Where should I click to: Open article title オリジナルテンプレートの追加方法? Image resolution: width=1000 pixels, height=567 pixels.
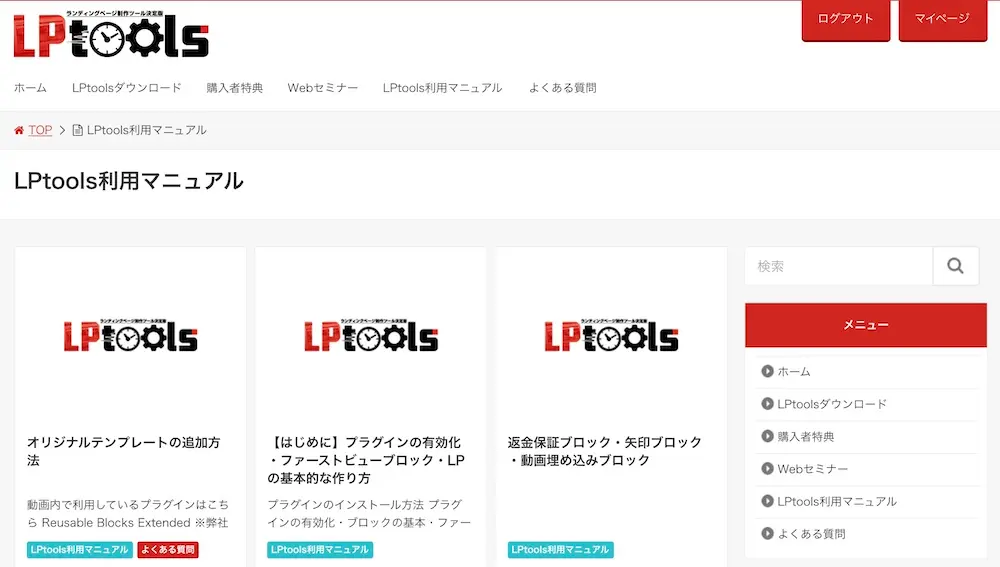click(124, 451)
